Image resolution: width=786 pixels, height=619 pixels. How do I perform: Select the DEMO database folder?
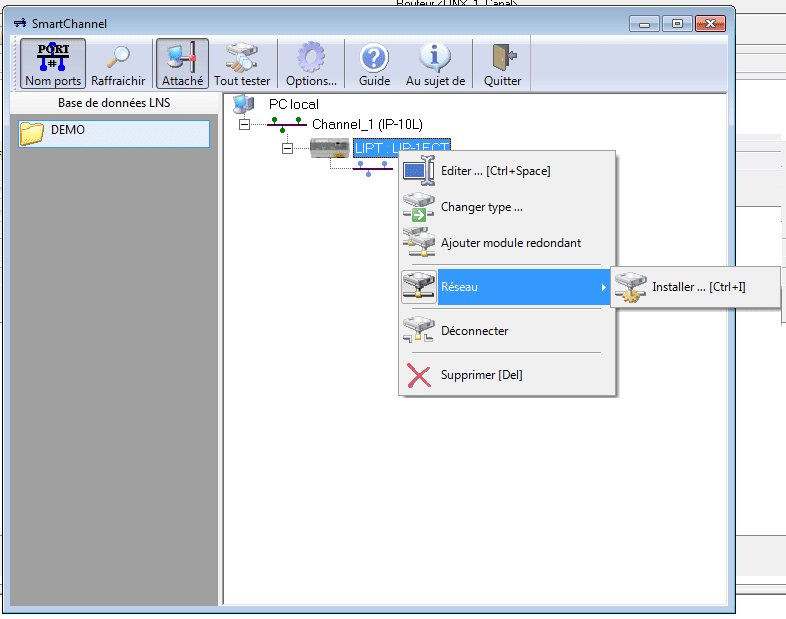67,130
